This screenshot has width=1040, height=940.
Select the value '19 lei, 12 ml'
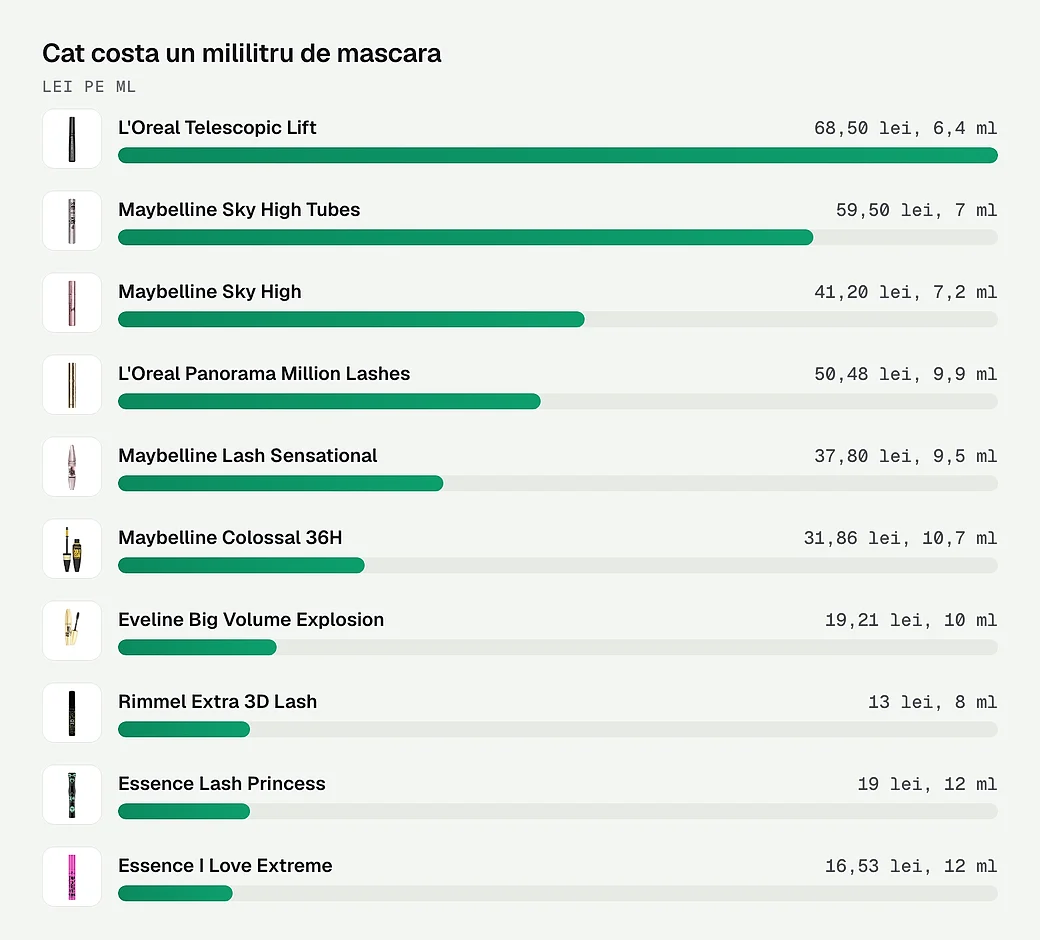(x=927, y=784)
